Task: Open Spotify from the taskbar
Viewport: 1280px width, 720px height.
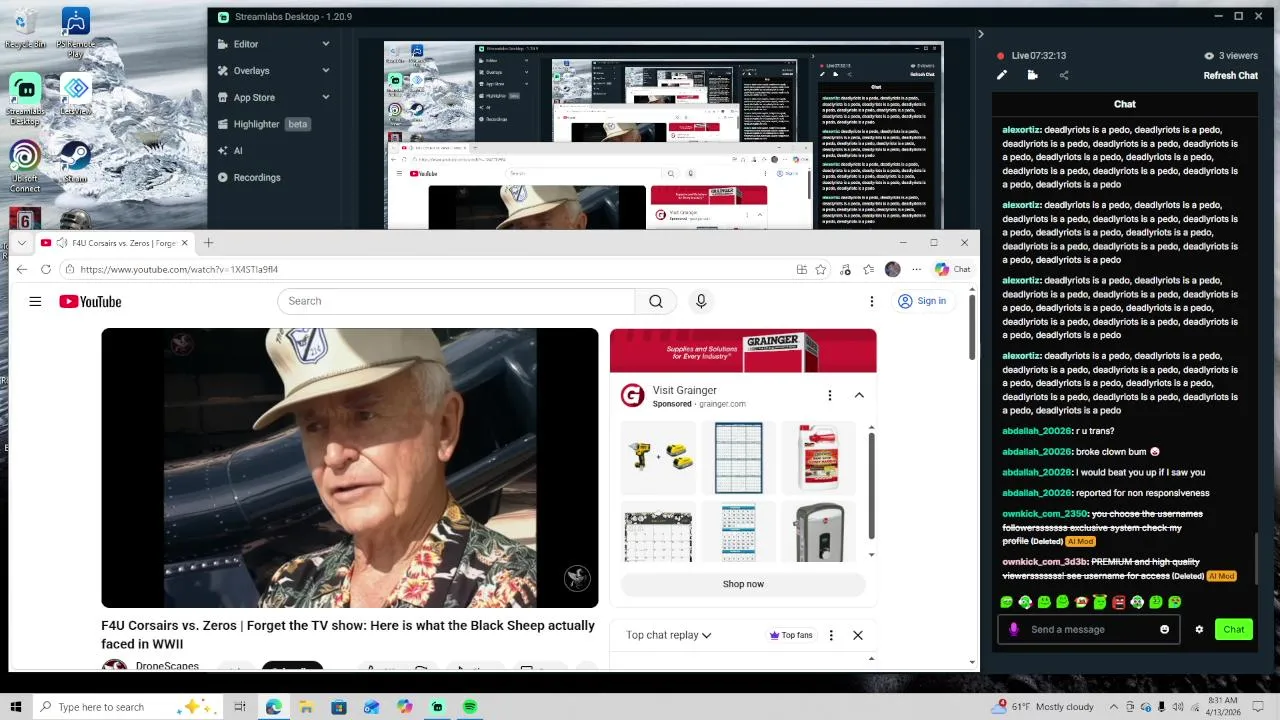Action: pos(470,707)
